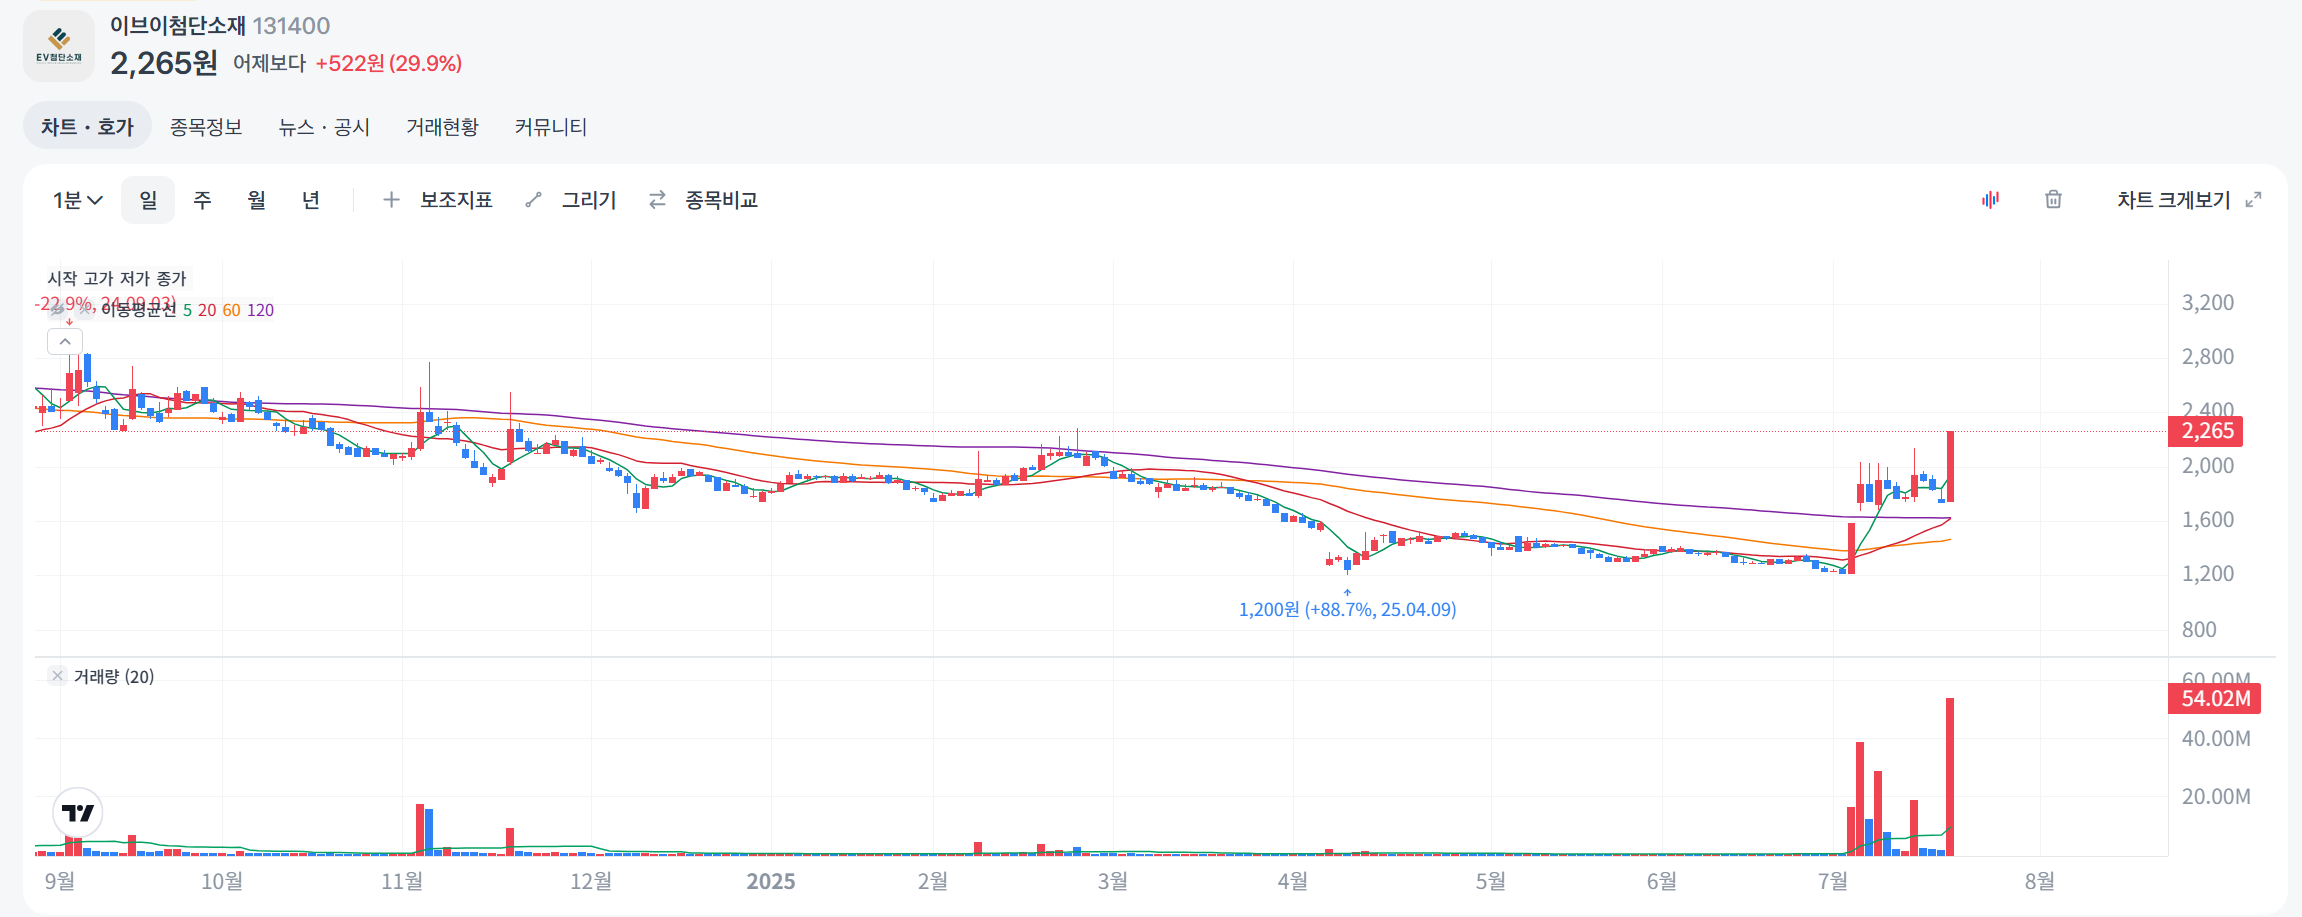Click the swap arrows icon beside 종목비교

pyautogui.click(x=657, y=200)
